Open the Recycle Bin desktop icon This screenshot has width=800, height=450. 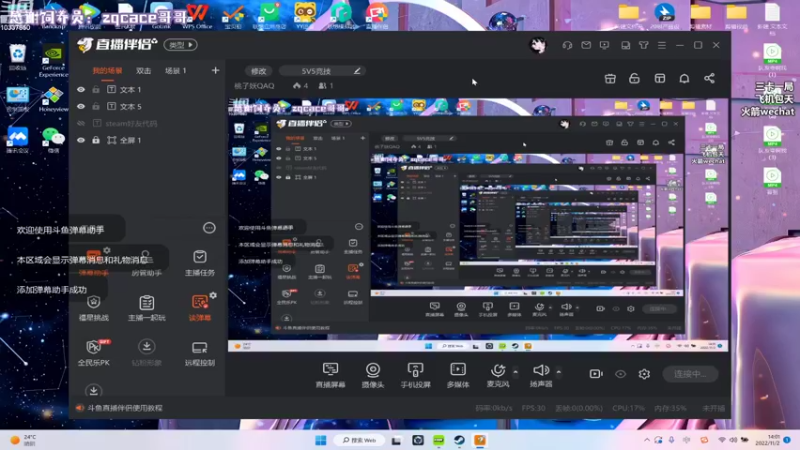(17, 57)
